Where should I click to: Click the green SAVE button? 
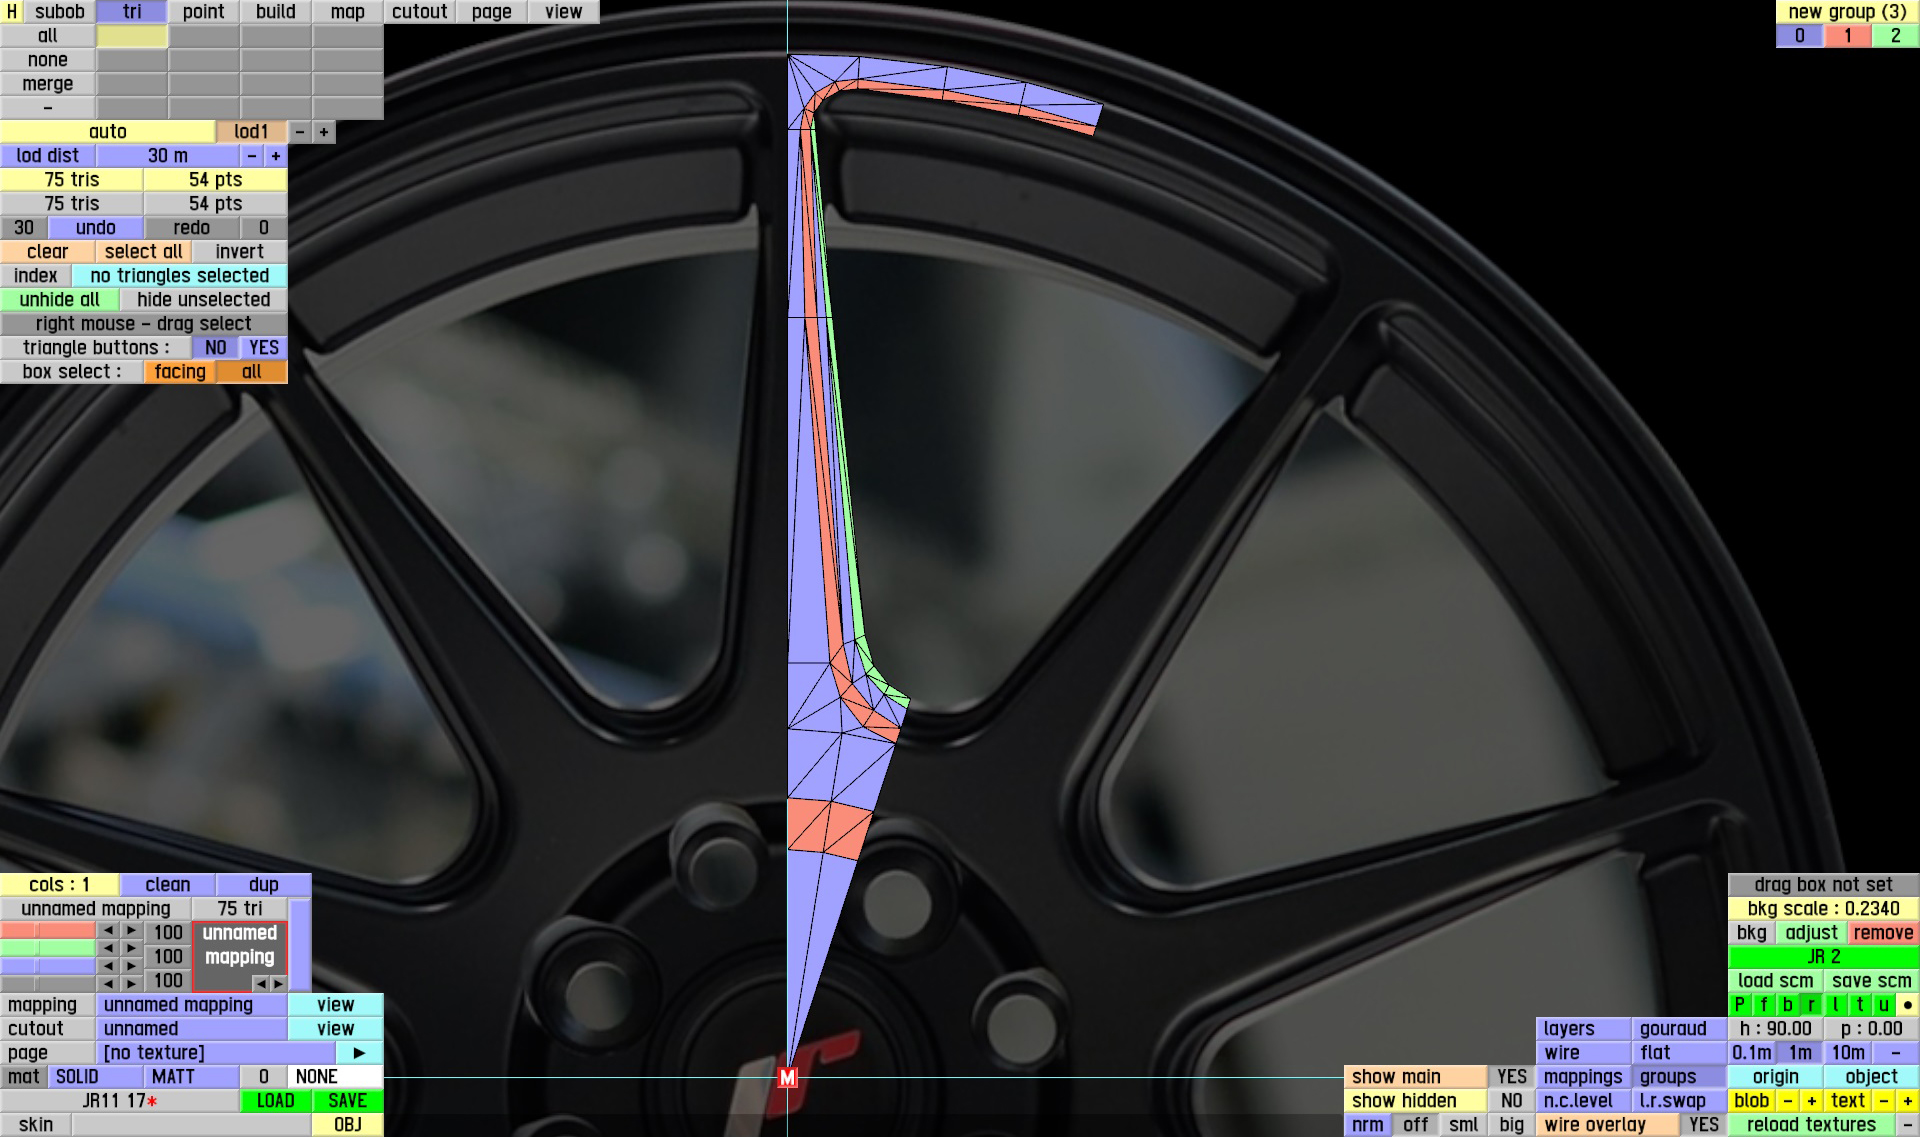tap(347, 1101)
